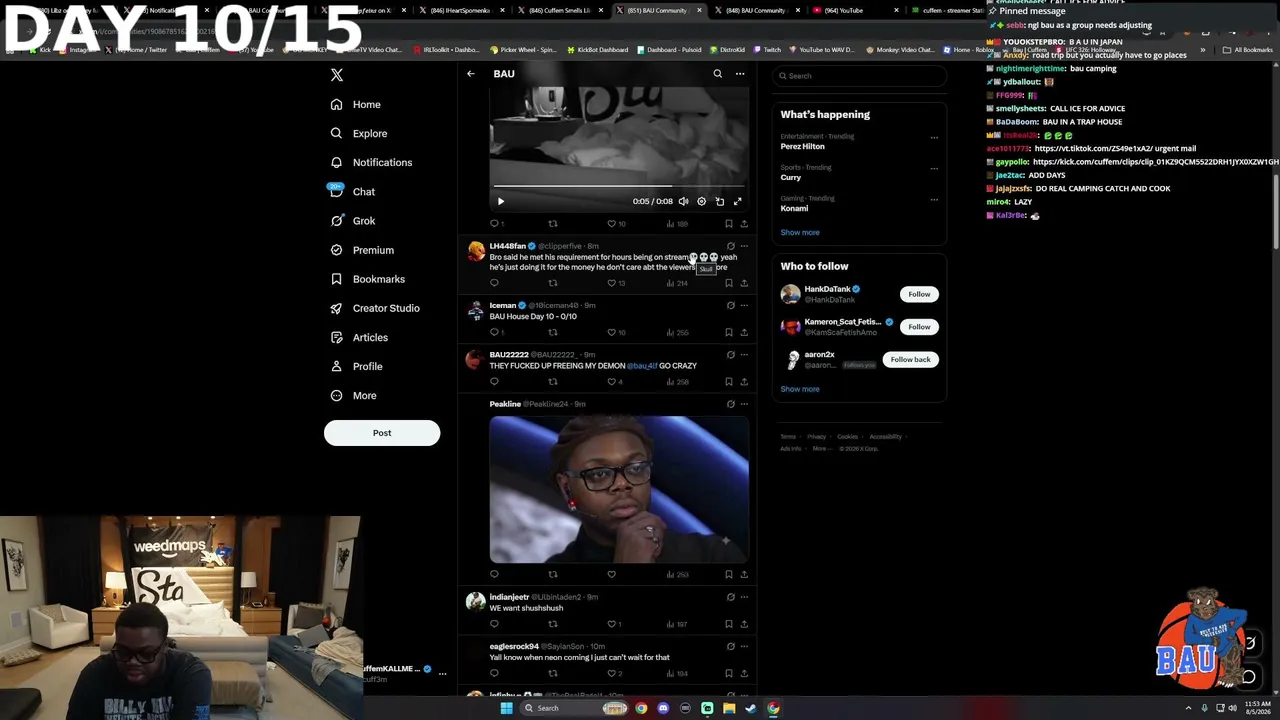Open more options on LH448fan's post
1280x720 pixels.
click(x=744, y=246)
